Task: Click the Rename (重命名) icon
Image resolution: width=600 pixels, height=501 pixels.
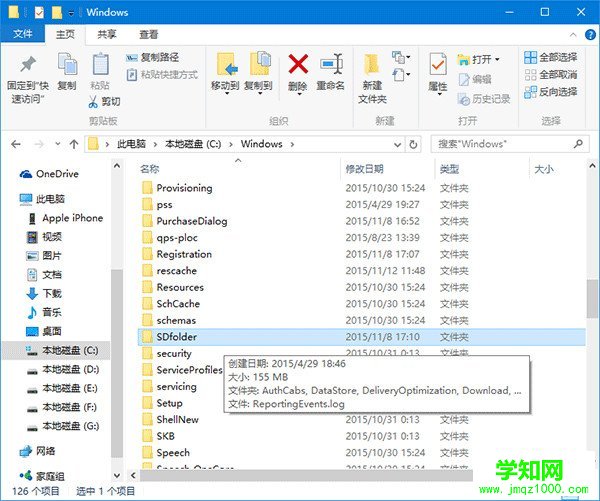Action: click(331, 64)
